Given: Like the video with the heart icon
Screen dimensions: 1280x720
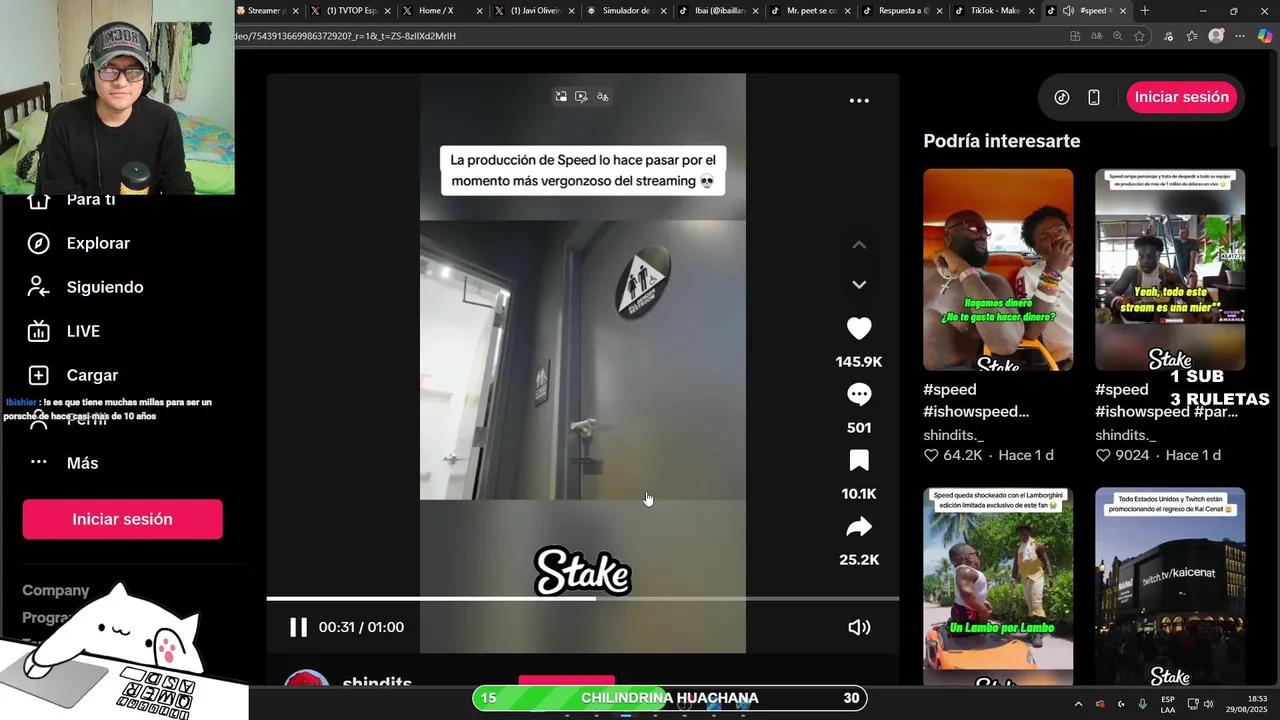Looking at the screenshot, I should click(x=859, y=328).
